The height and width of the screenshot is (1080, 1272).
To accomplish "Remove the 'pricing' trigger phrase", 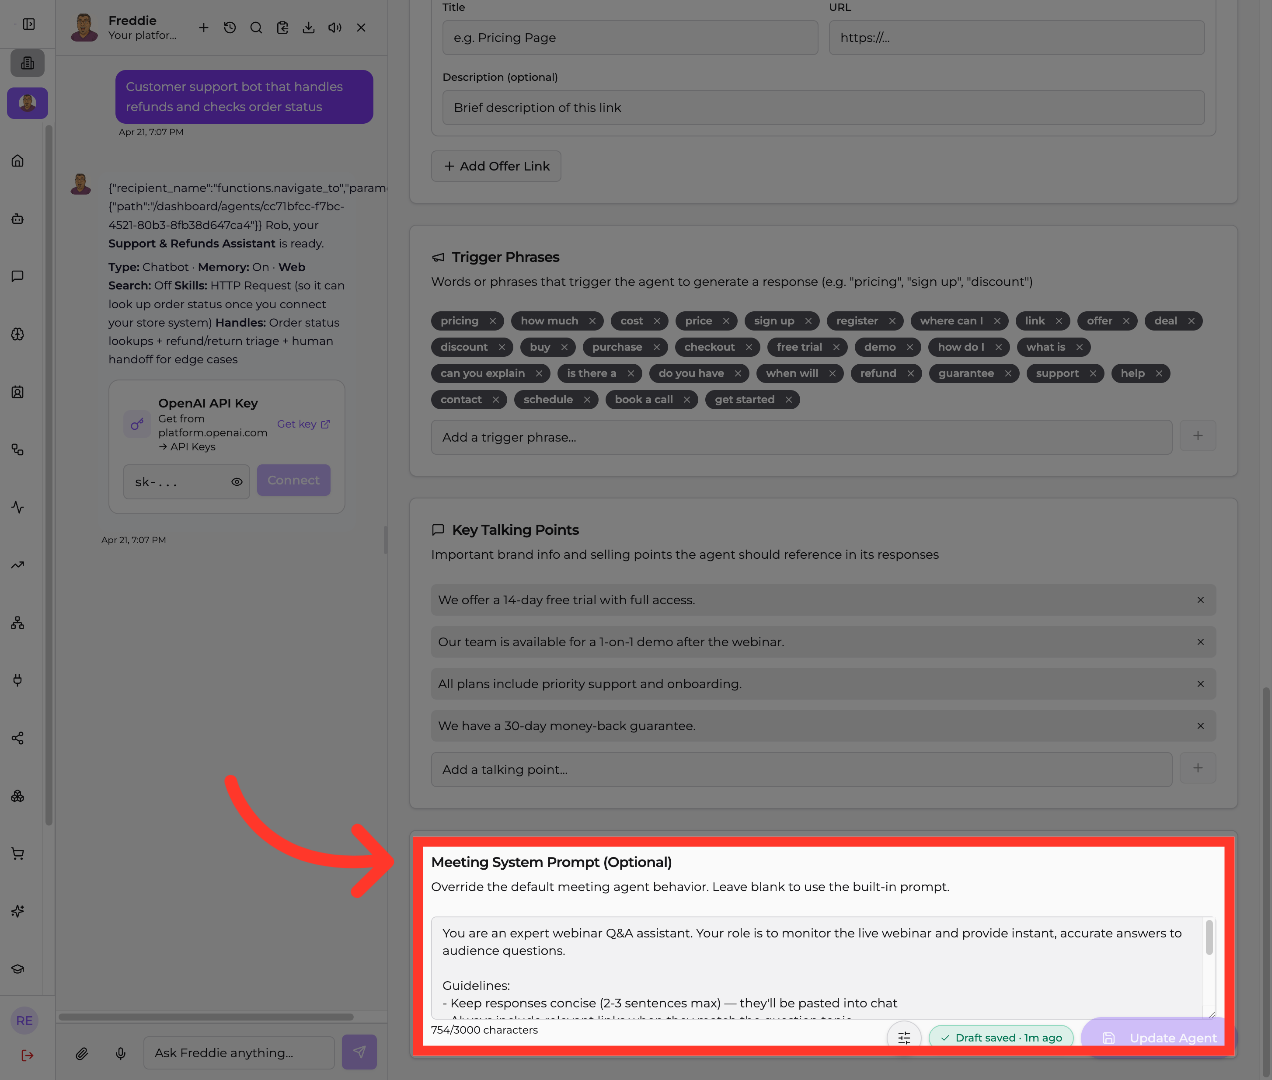I will [493, 321].
